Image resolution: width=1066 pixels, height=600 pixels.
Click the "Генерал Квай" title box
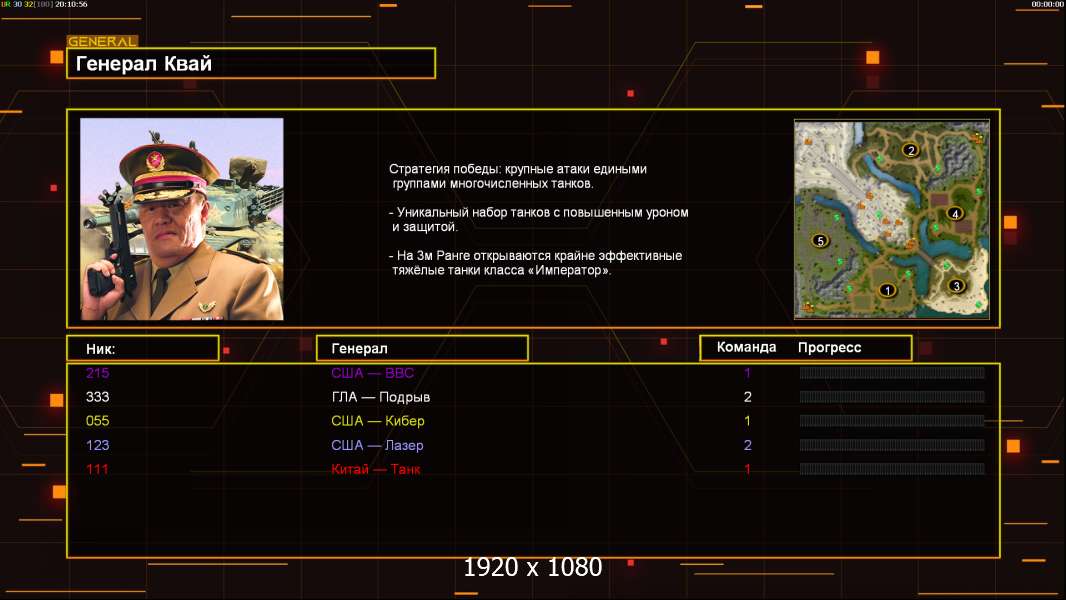[250, 64]
